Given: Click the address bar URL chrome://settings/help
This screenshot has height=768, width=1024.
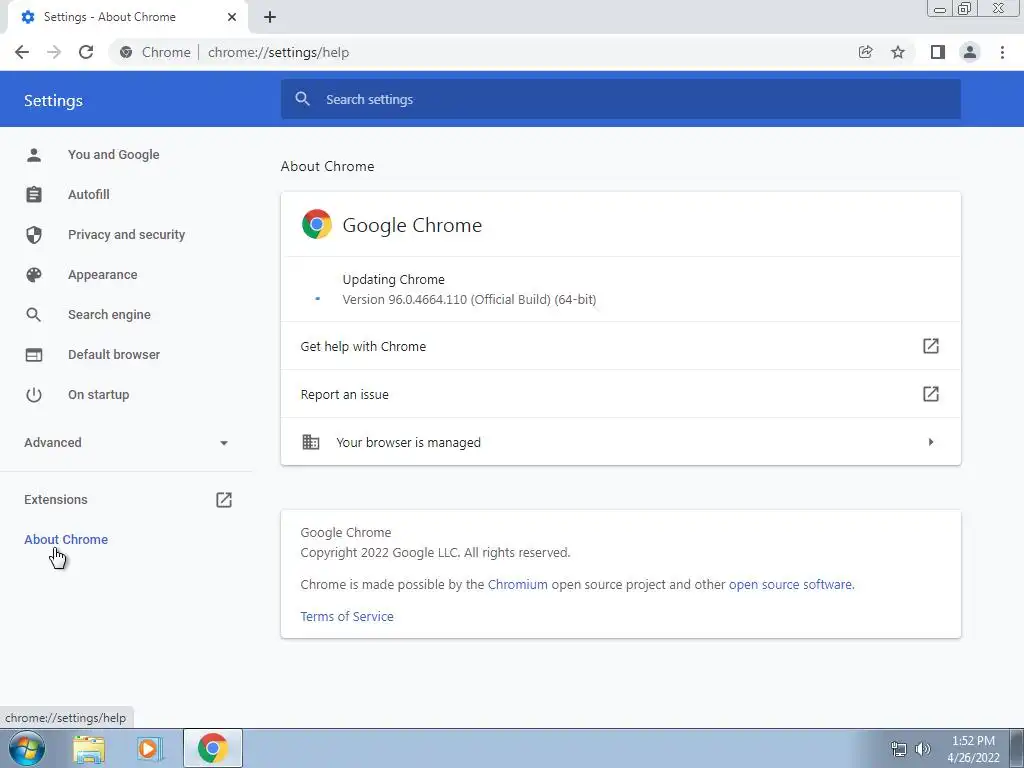Looking at the screenshot, I should (278, 52).
